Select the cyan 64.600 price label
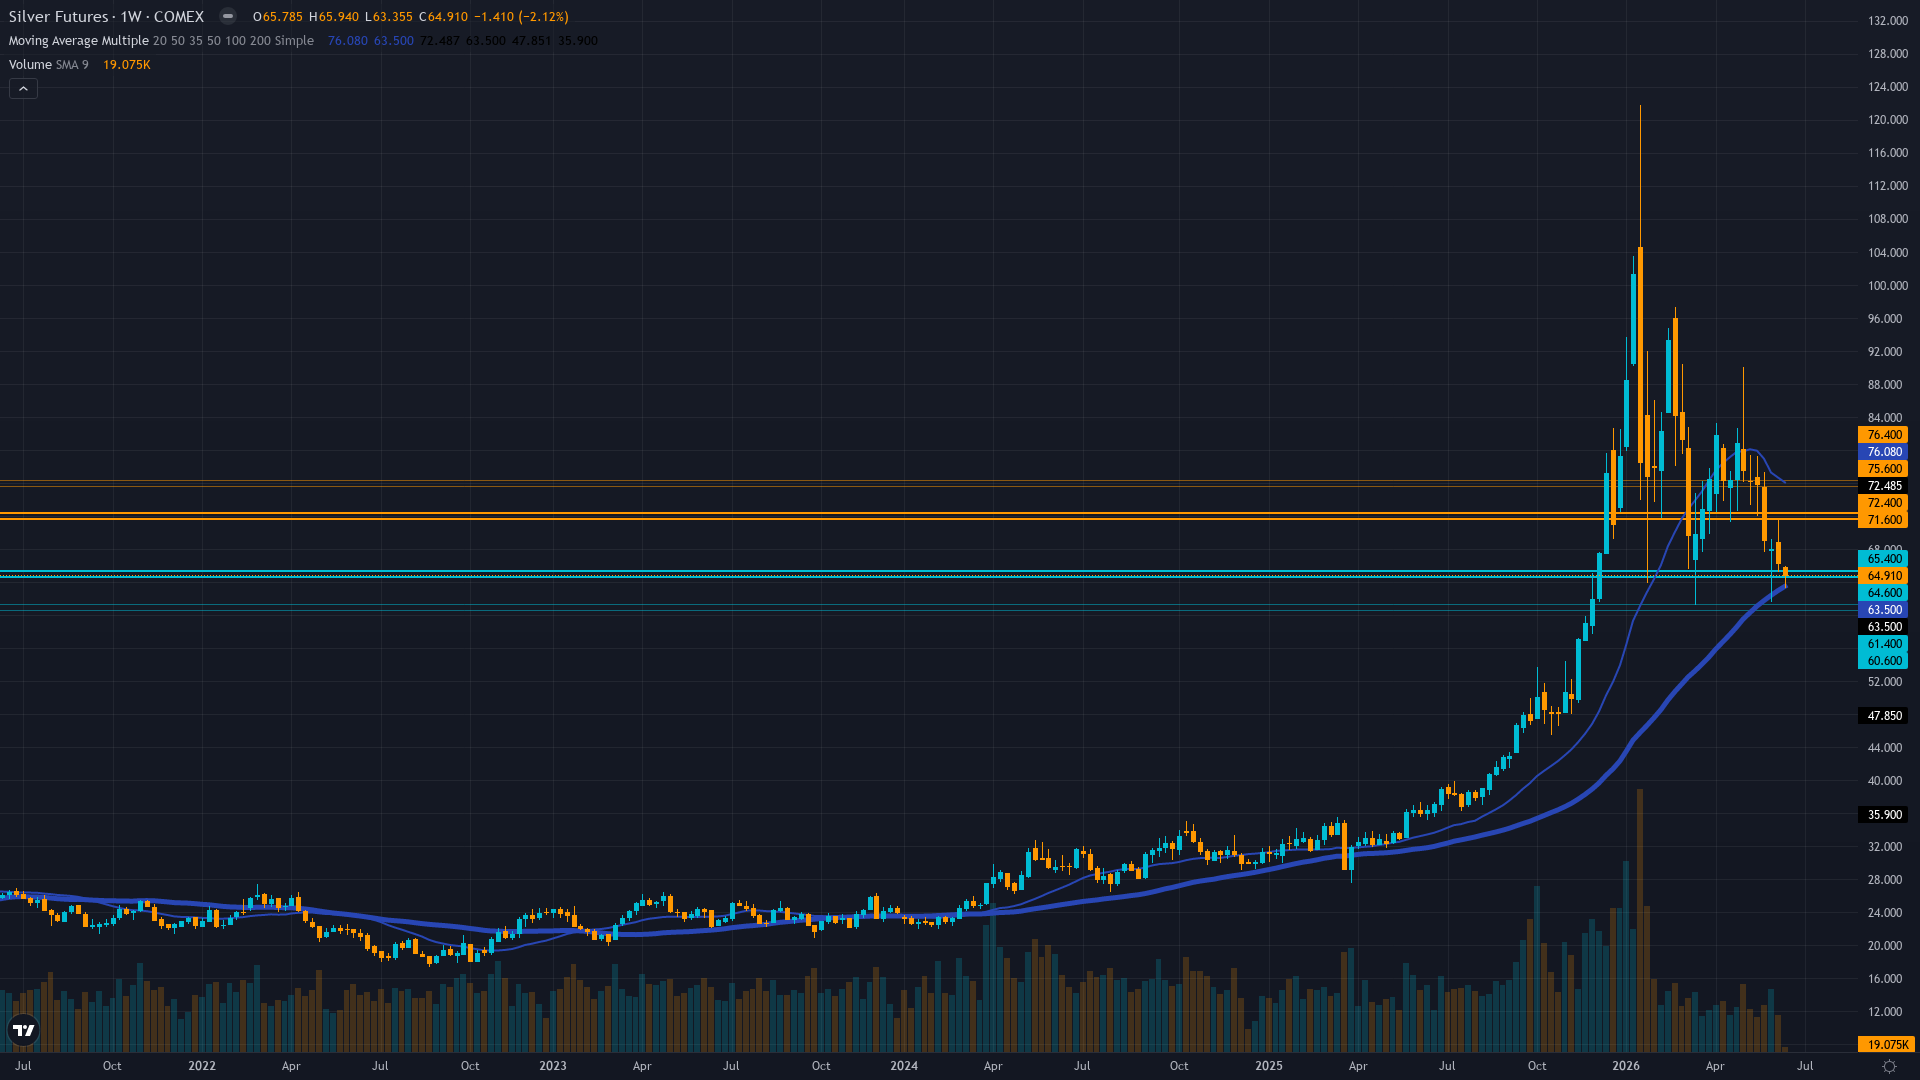1920x1080 pixels. coord(1883,593)
